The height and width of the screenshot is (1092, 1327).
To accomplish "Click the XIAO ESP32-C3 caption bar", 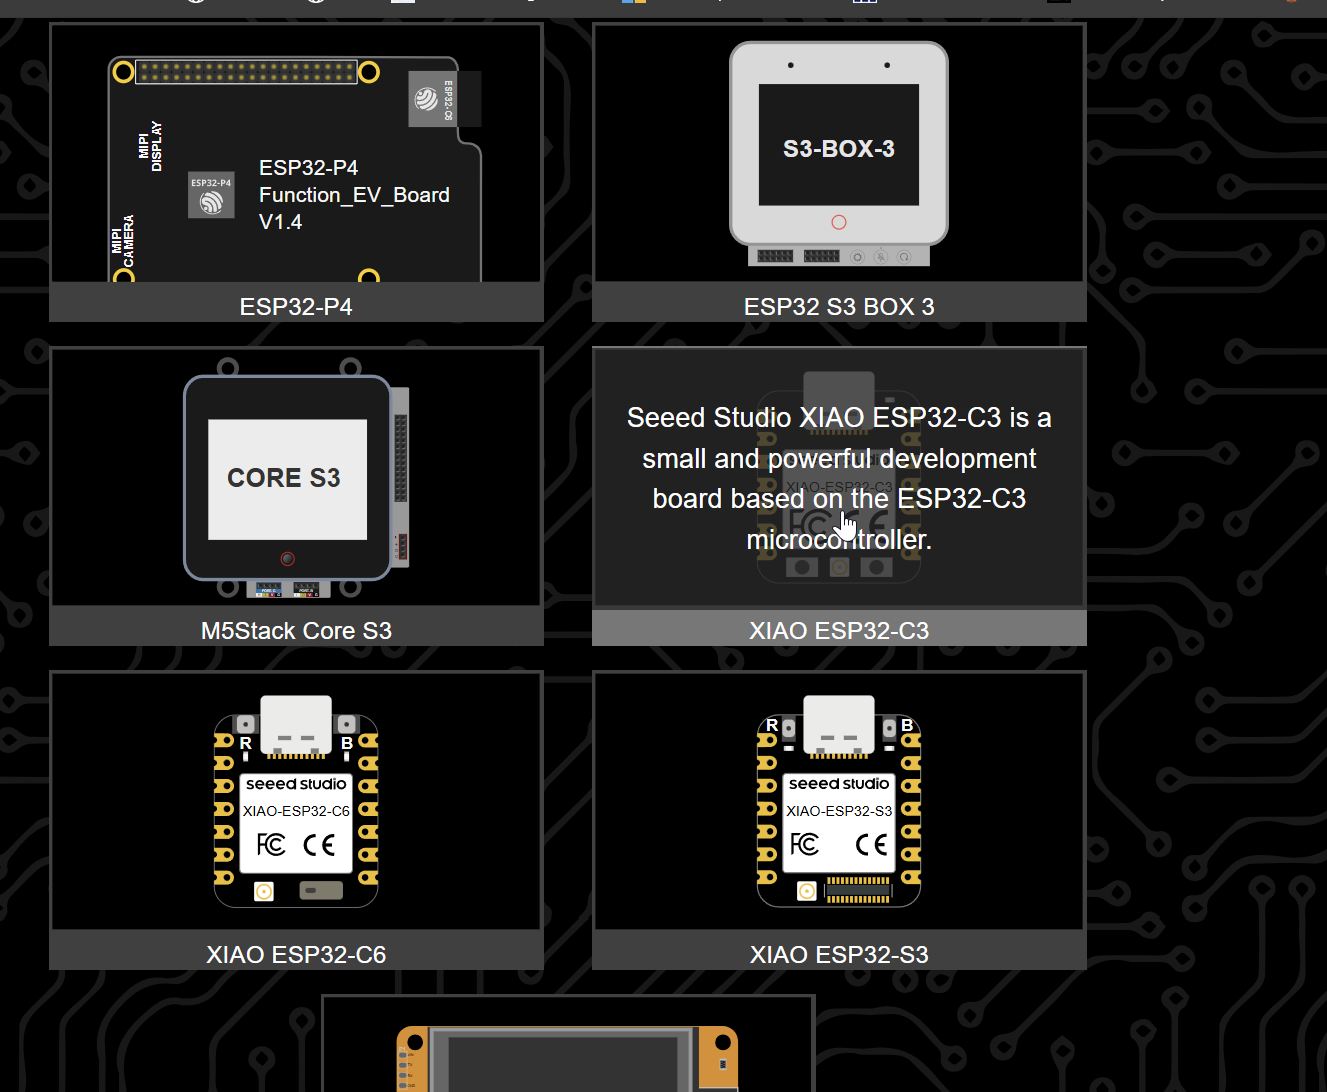I will pyautogui.click(x=839, y=630).
